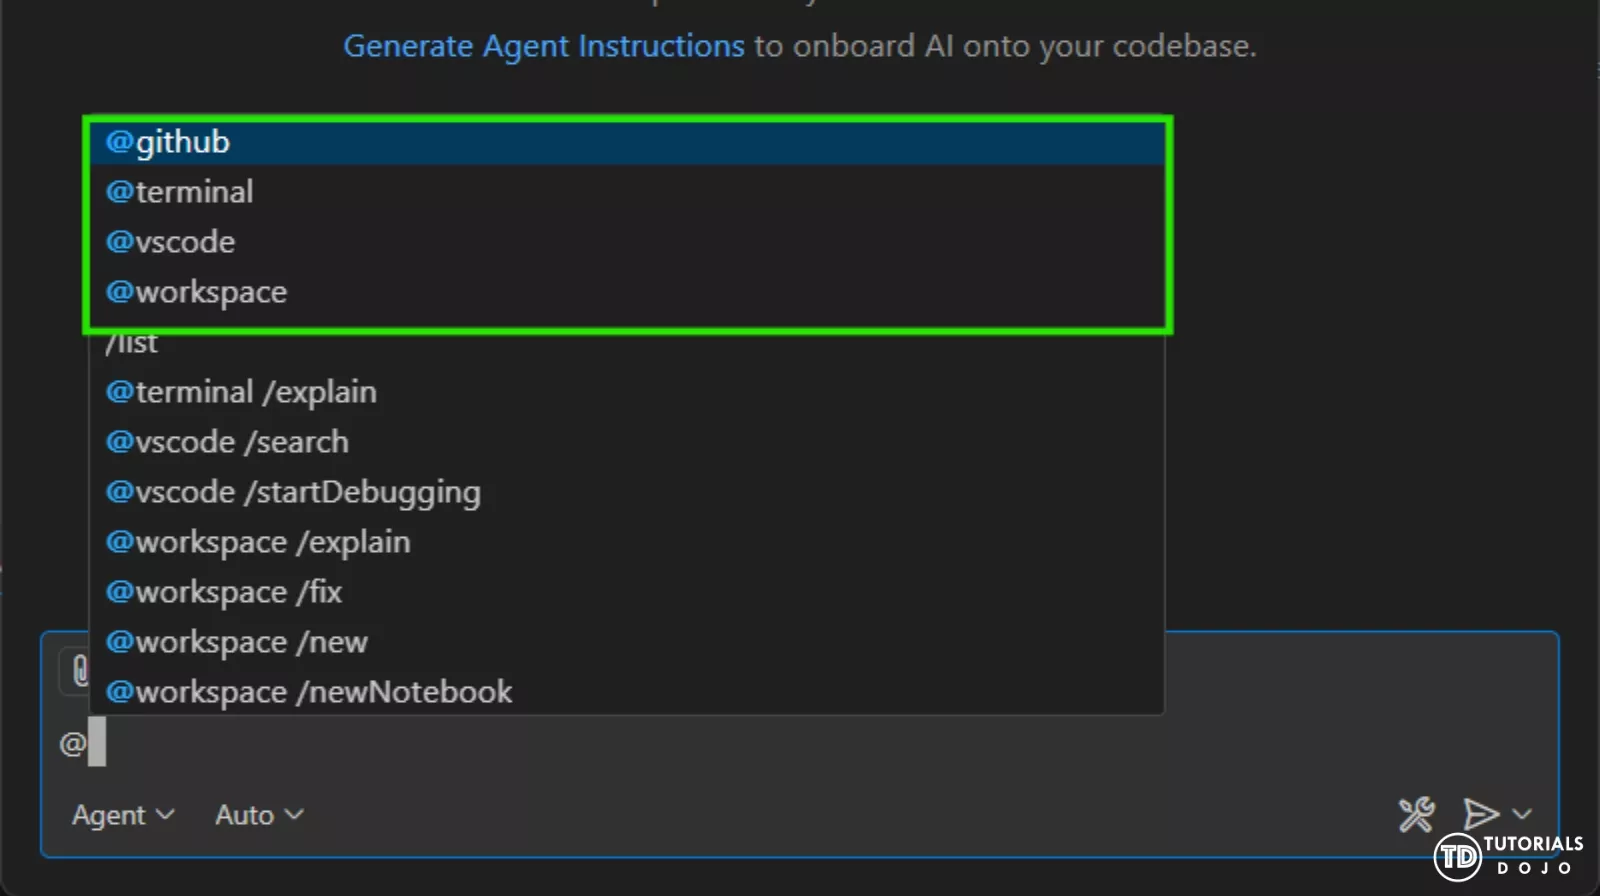
Task: Open the Auto model picker dropdown
Action: (x=259, y=815)
